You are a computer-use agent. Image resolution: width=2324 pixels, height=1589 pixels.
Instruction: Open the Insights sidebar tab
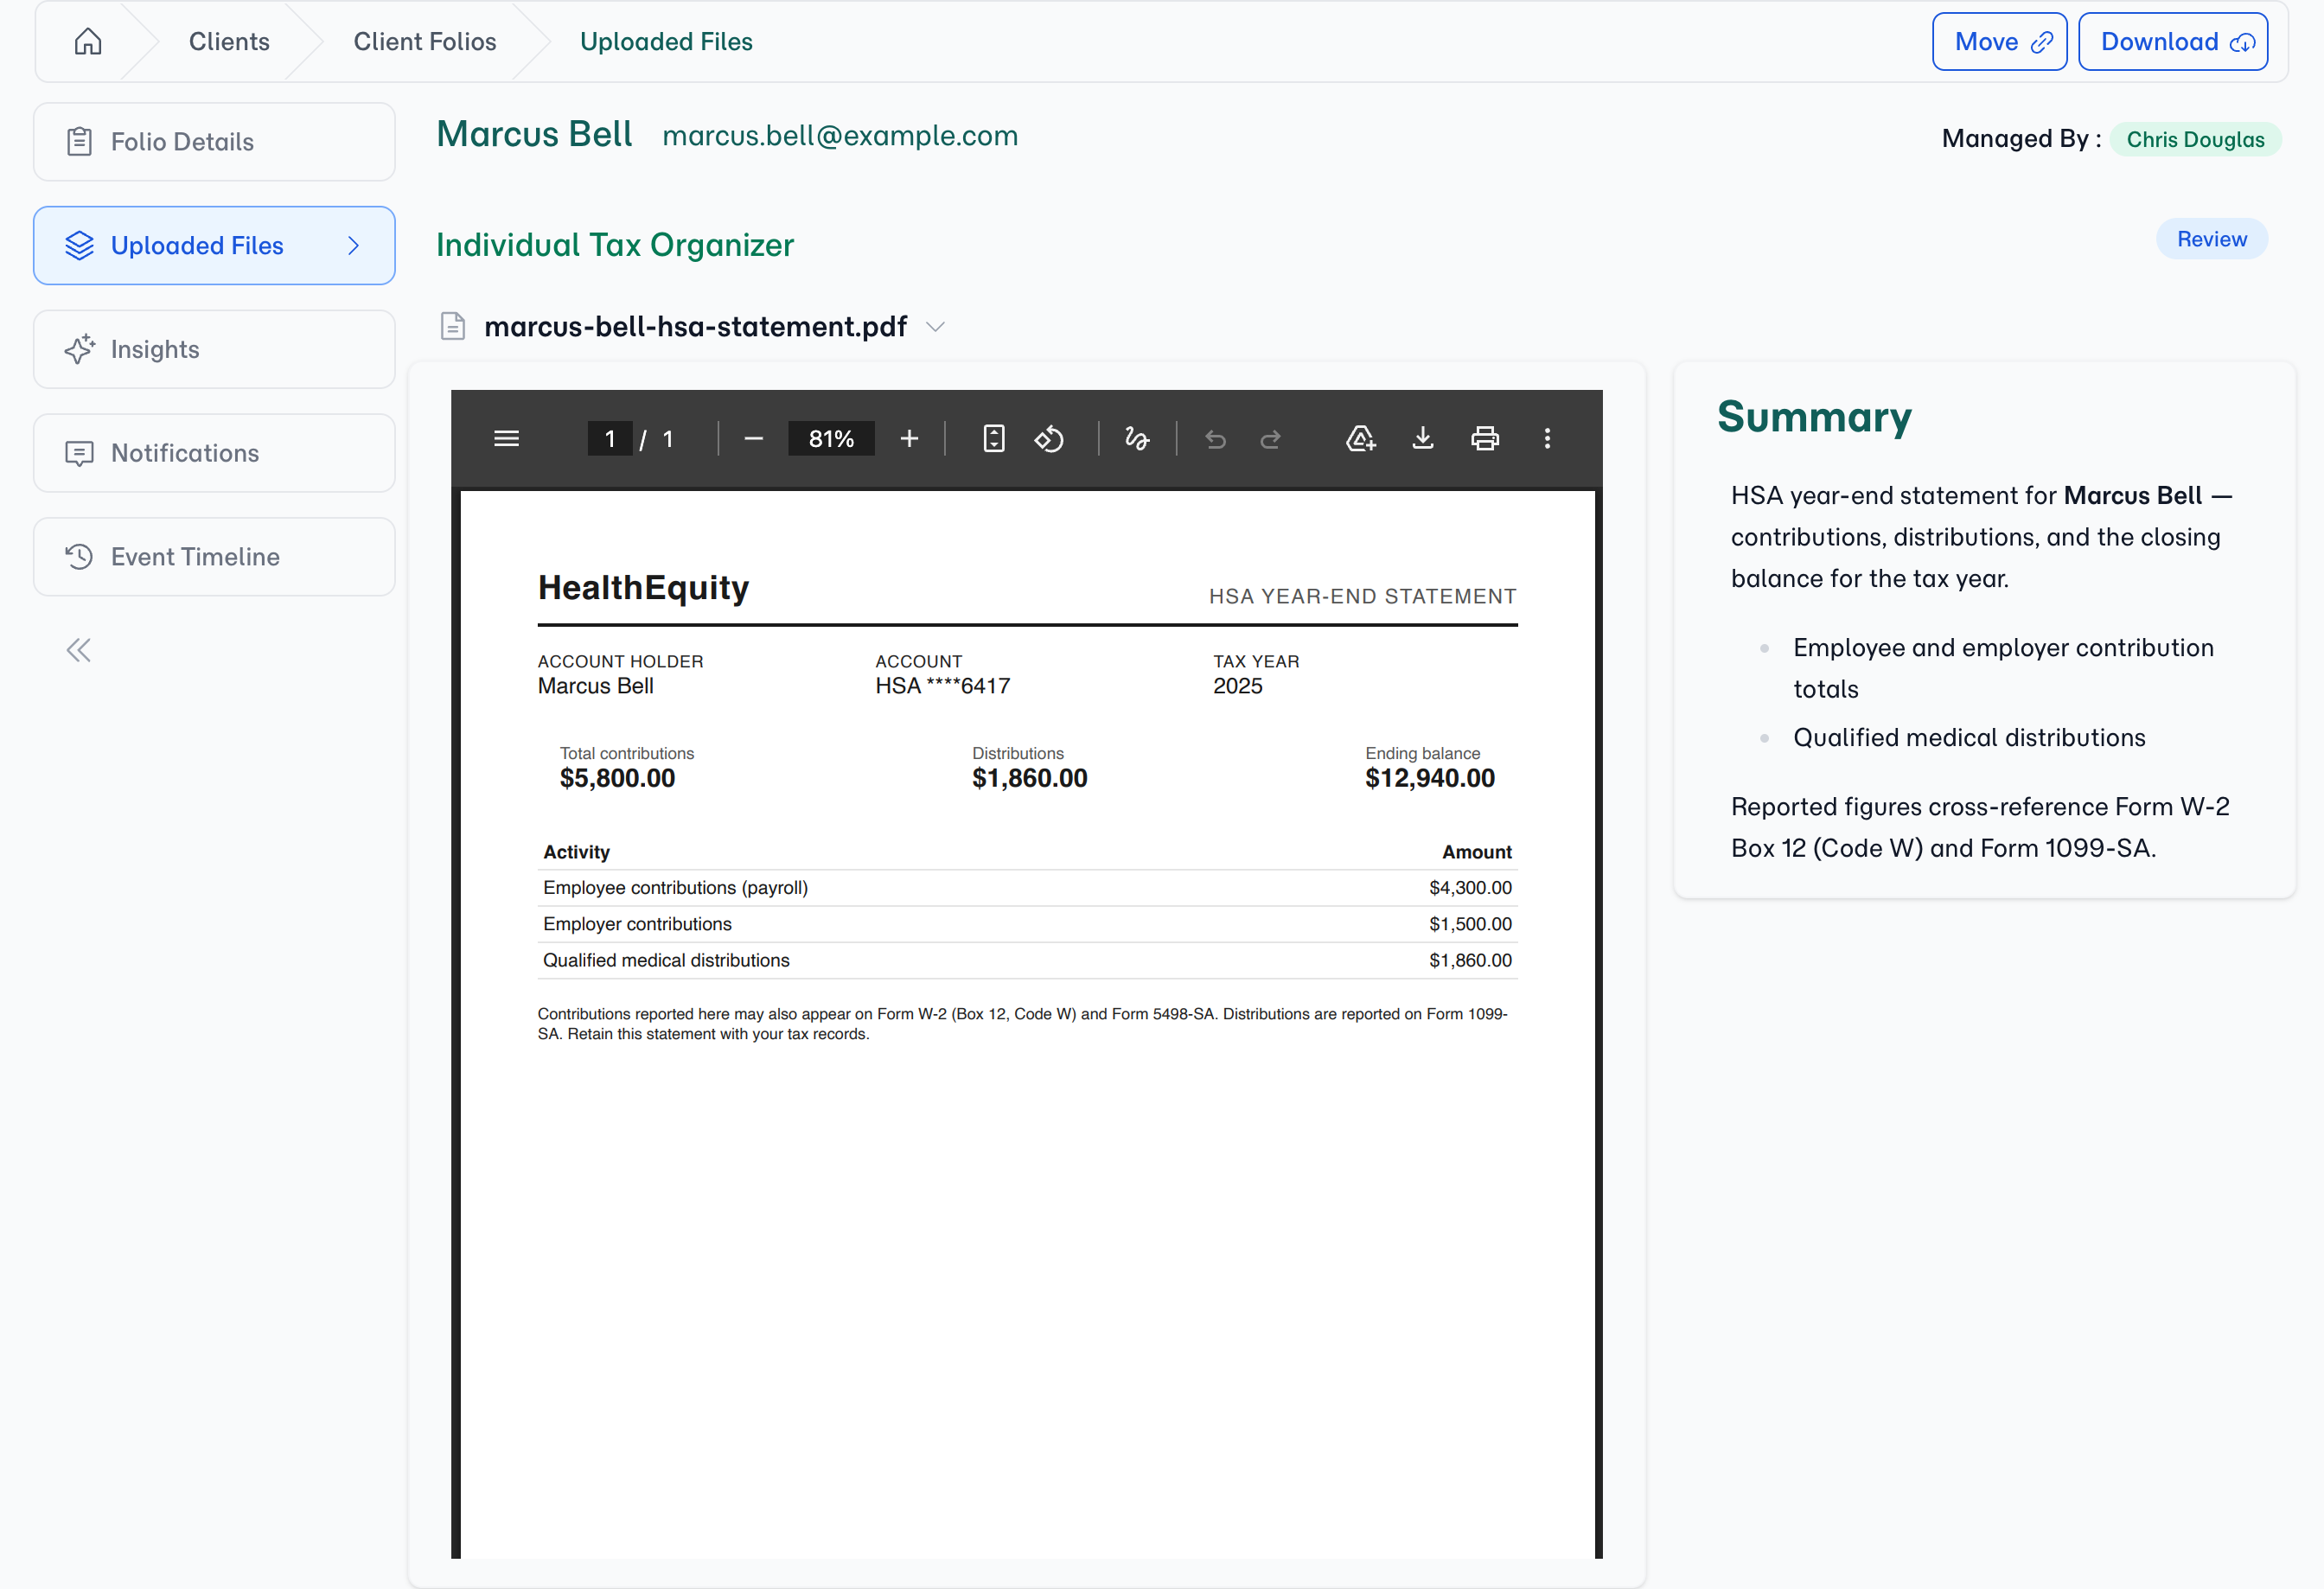(x=214, y=349)
